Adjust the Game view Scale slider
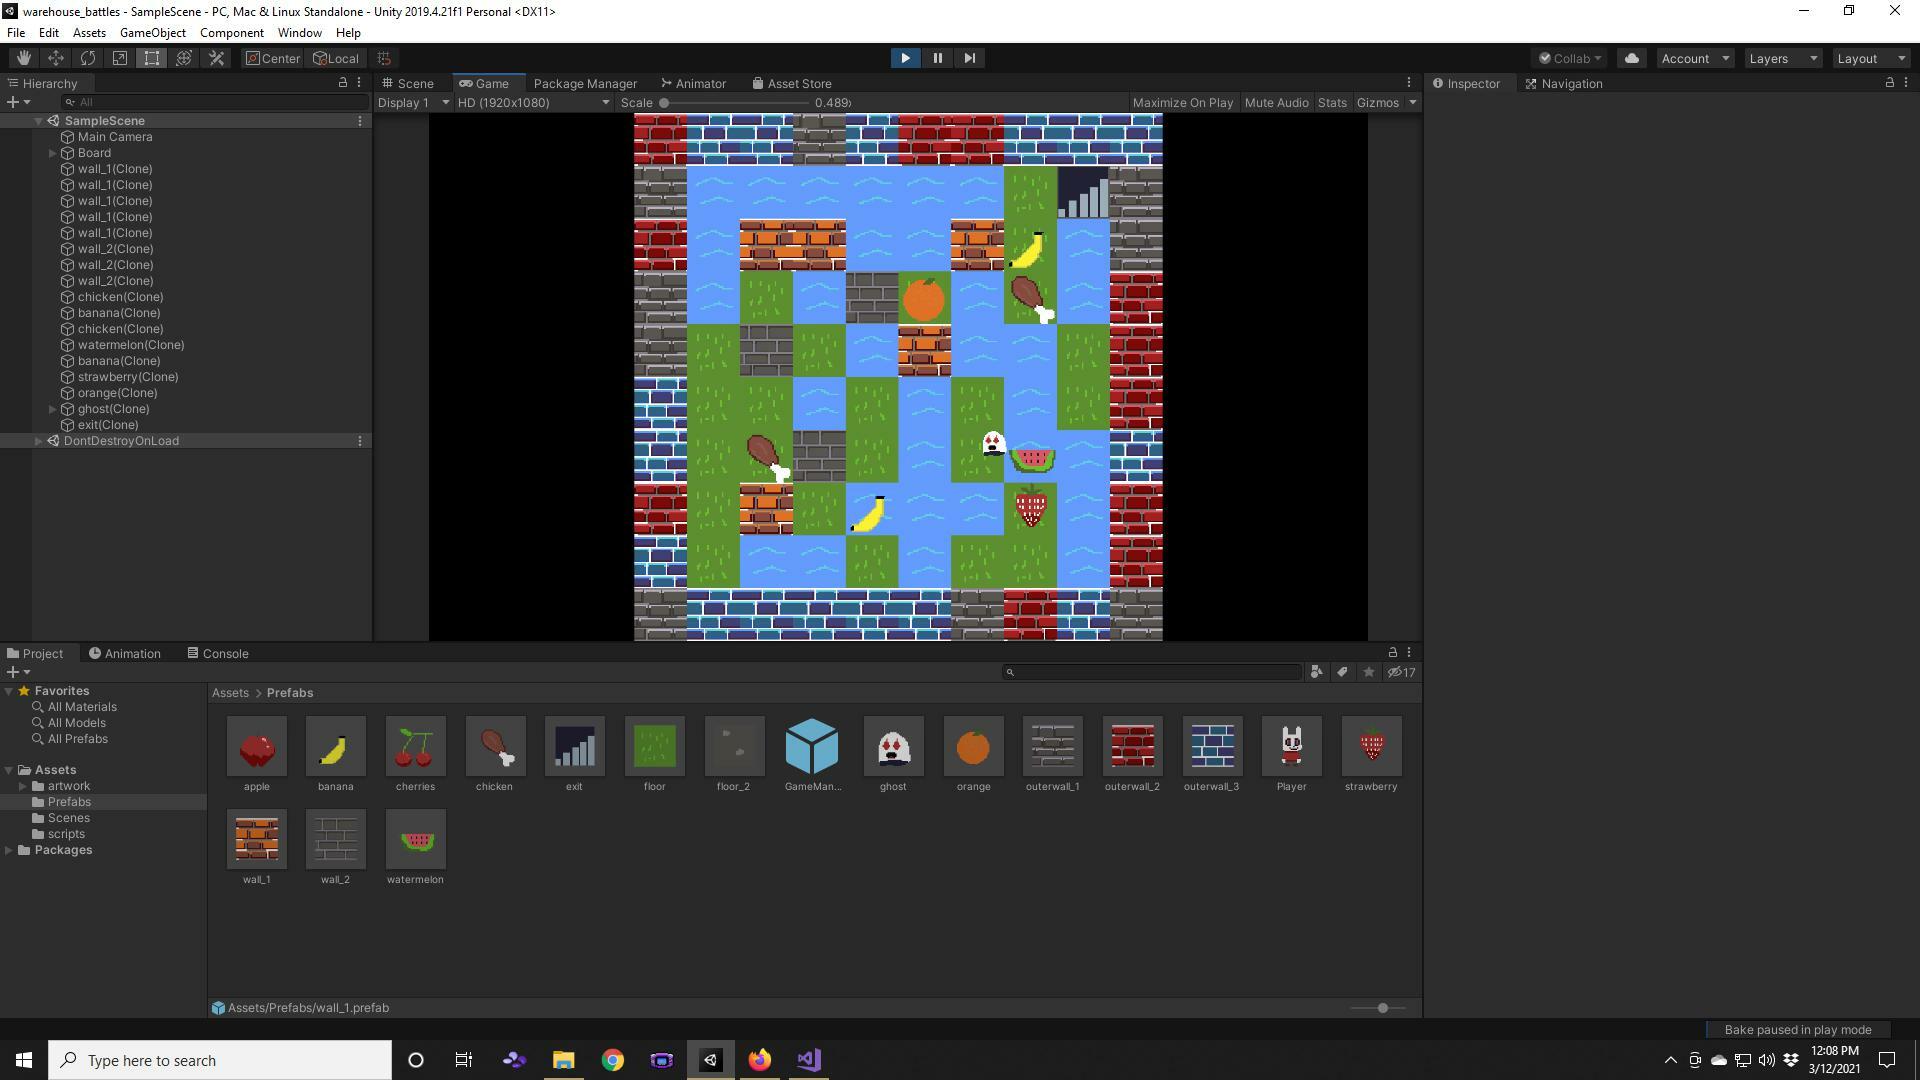This screenshot has height=1080, width=1920. (x=664, y=103)
